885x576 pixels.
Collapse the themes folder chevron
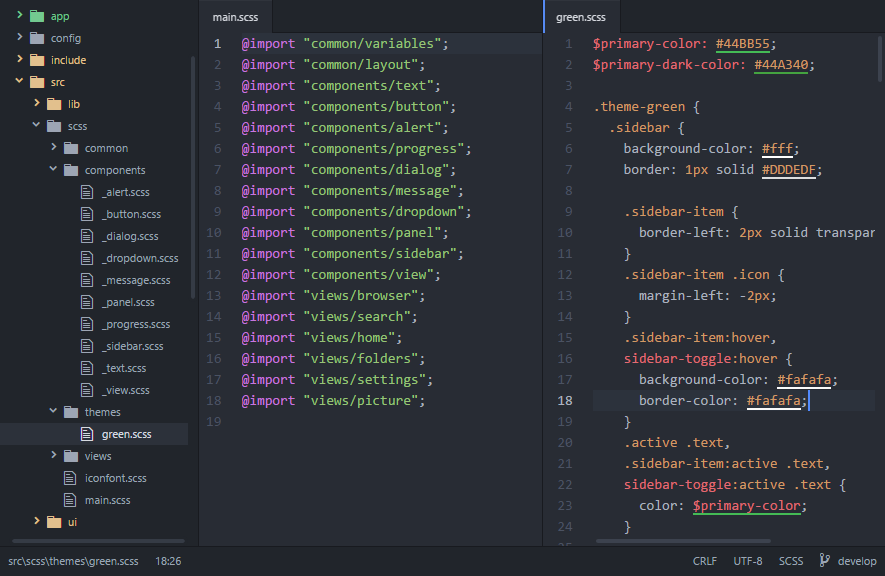[x=54, y=411]
